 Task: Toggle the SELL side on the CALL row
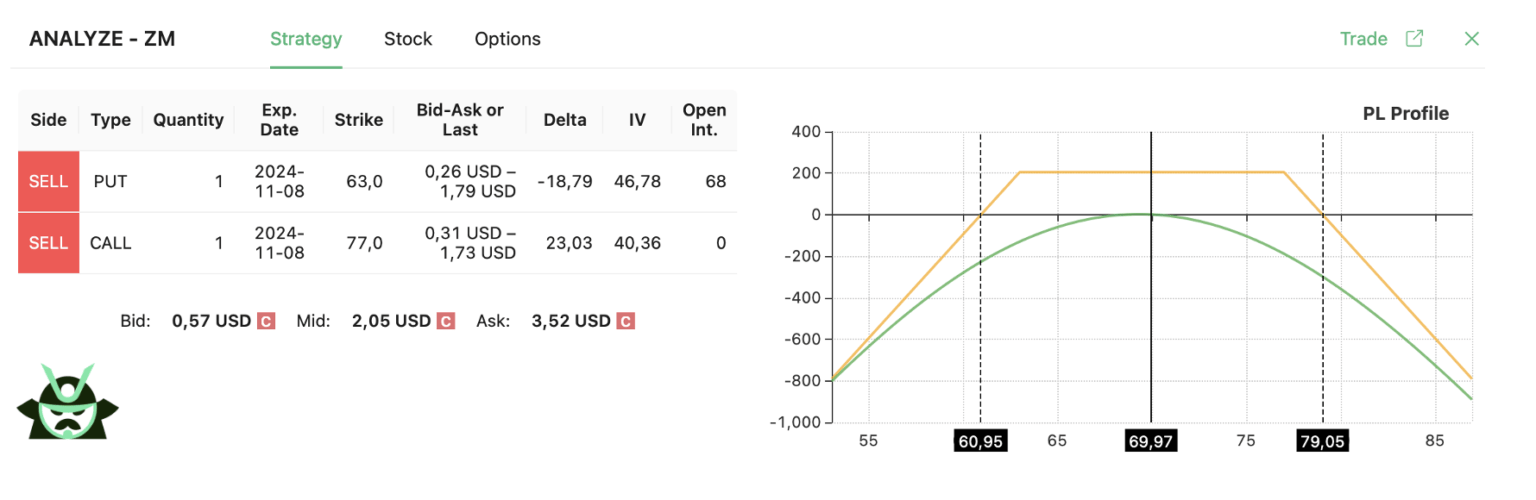[48, 243]
